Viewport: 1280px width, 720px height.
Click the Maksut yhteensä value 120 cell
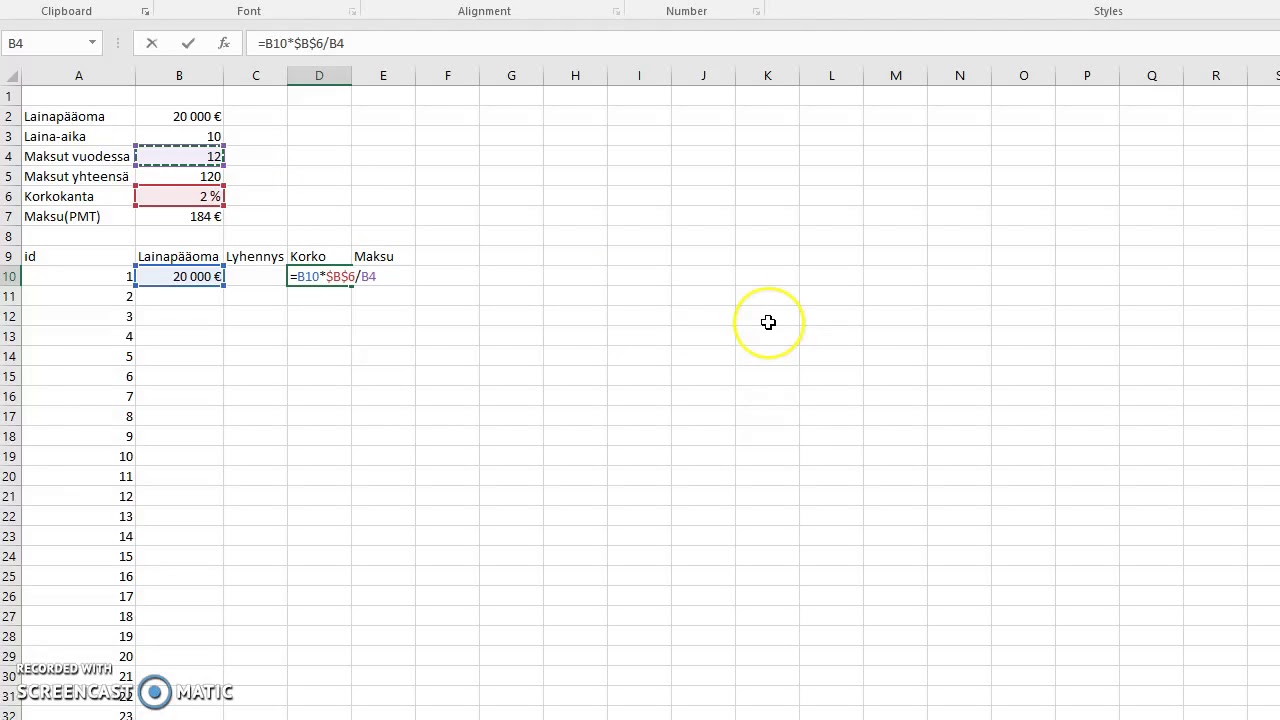(x=179, y=176)
